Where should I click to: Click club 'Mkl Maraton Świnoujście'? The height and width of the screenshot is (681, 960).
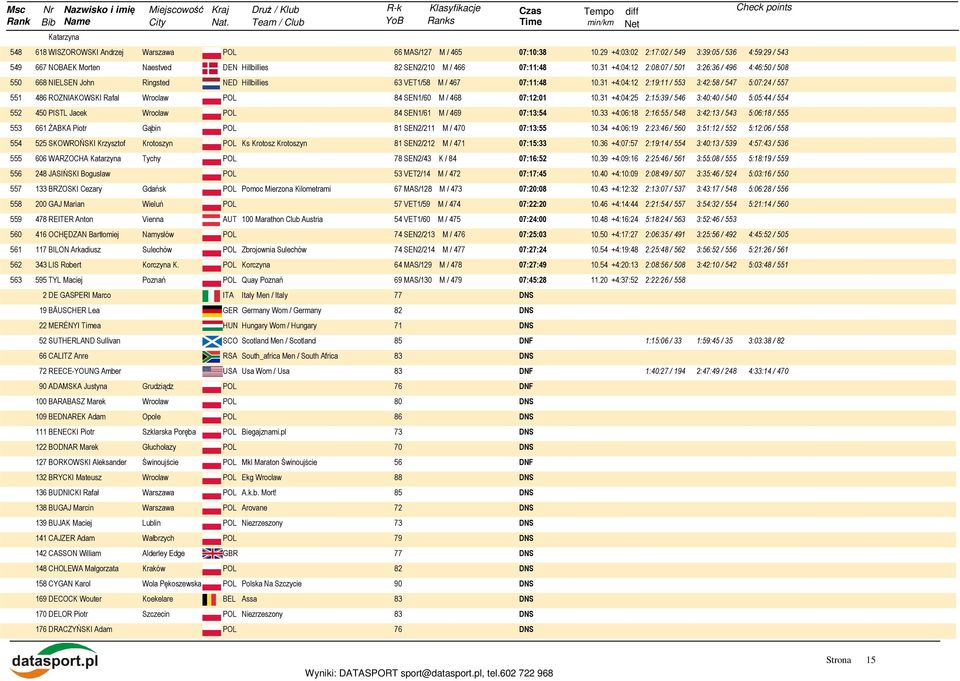(x=279, y=462)
